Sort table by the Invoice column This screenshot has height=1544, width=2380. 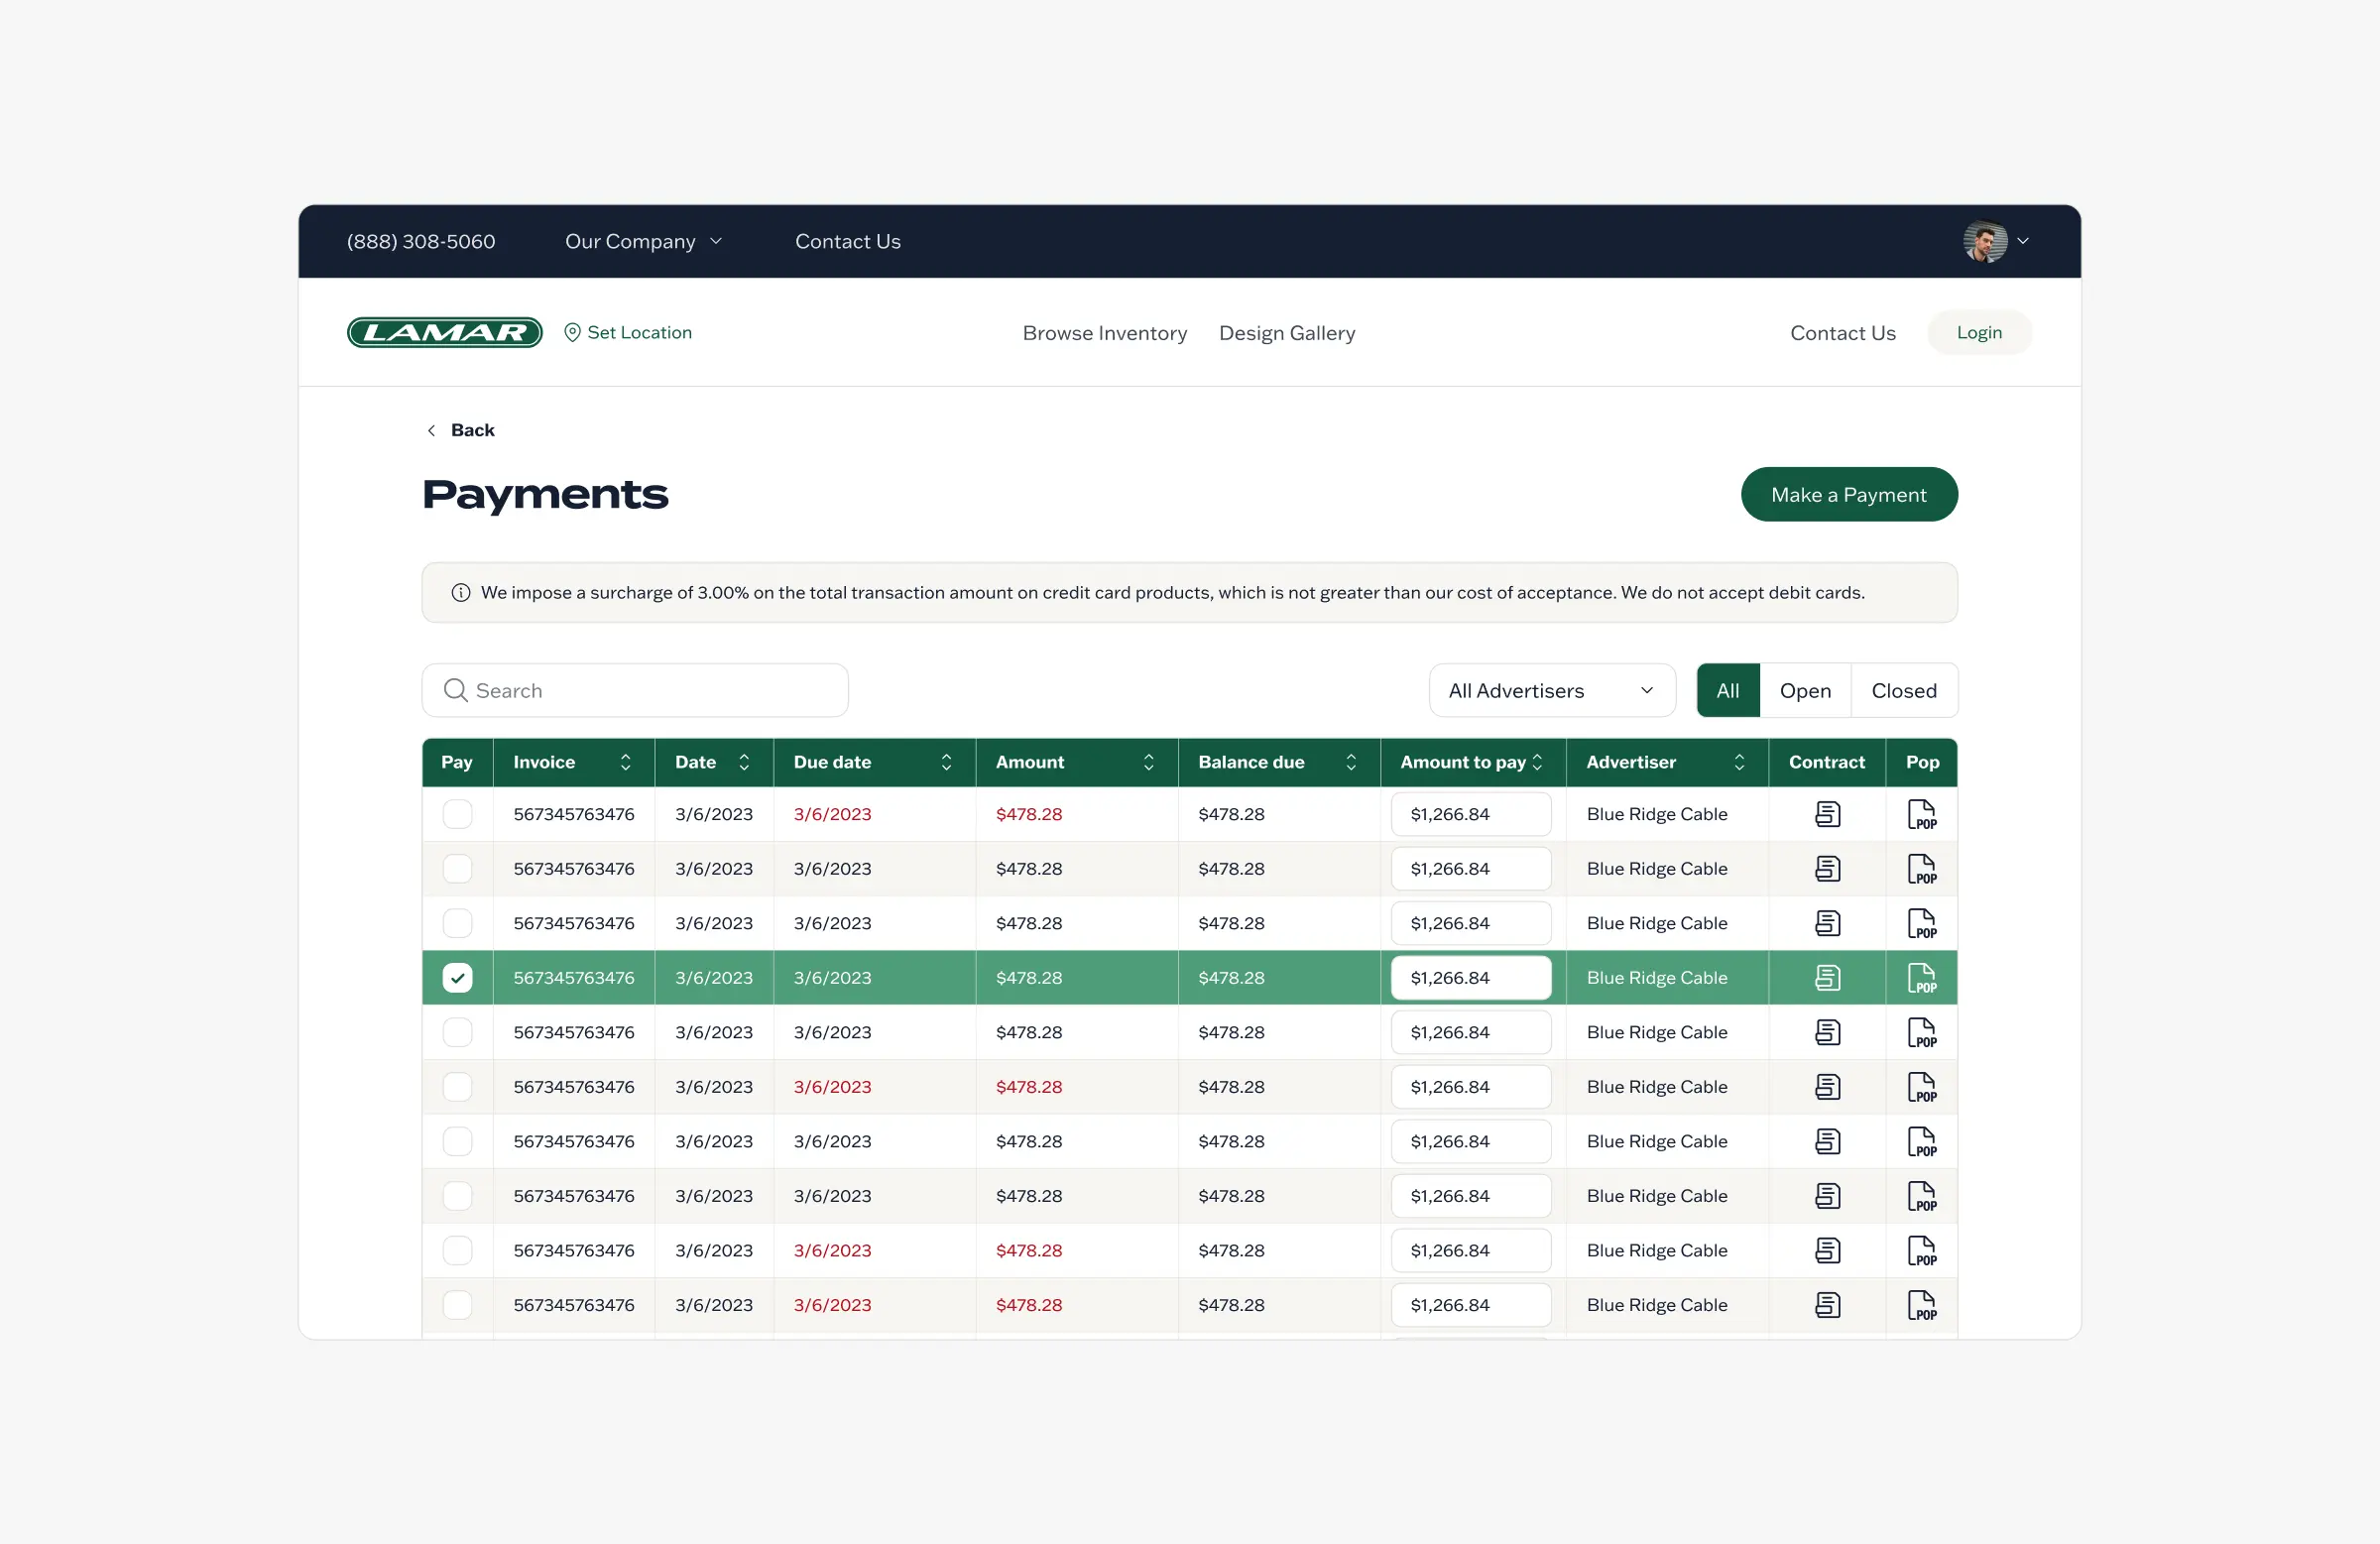tap(625, 762)
